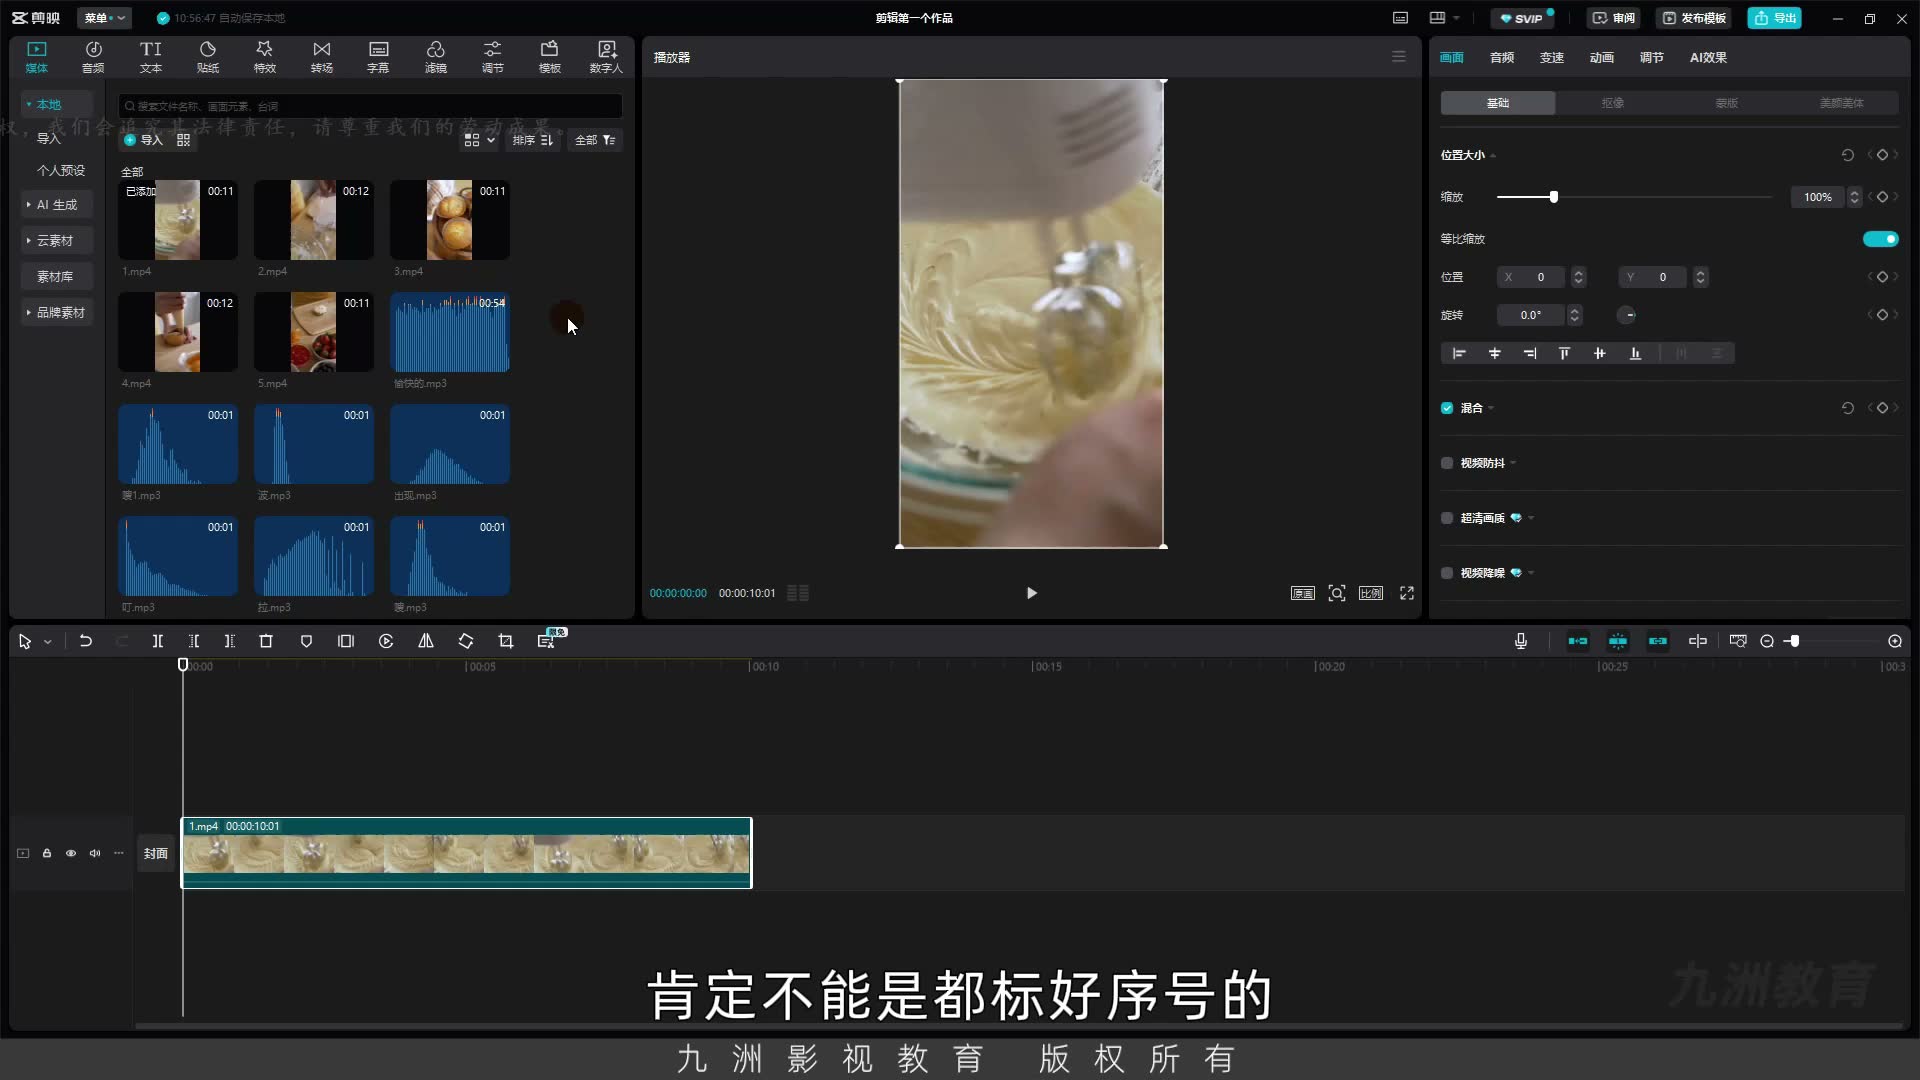Lock the video track
Viewport: 1920px width, 1080px height.
point(47,853)
